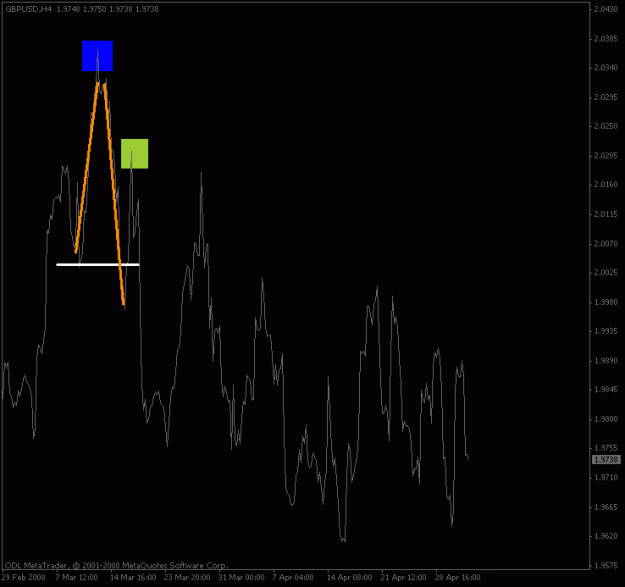
Task: Click the 1.9980 price axis label
Action: coord(606,302)
